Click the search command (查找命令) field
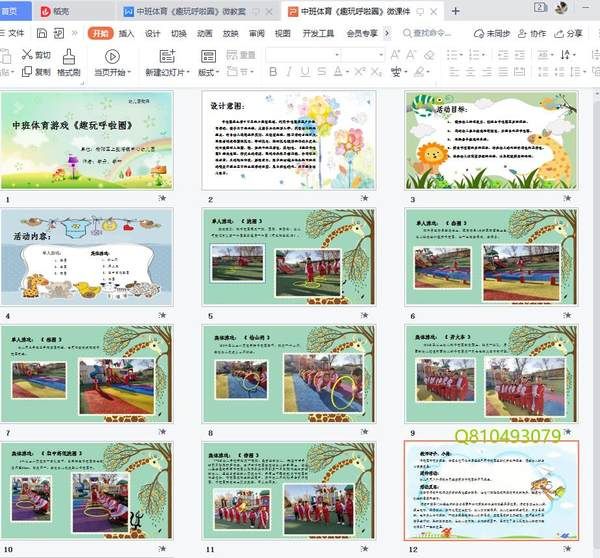The image size is (600, 558). pyautogui.click(x=432, y=33)
